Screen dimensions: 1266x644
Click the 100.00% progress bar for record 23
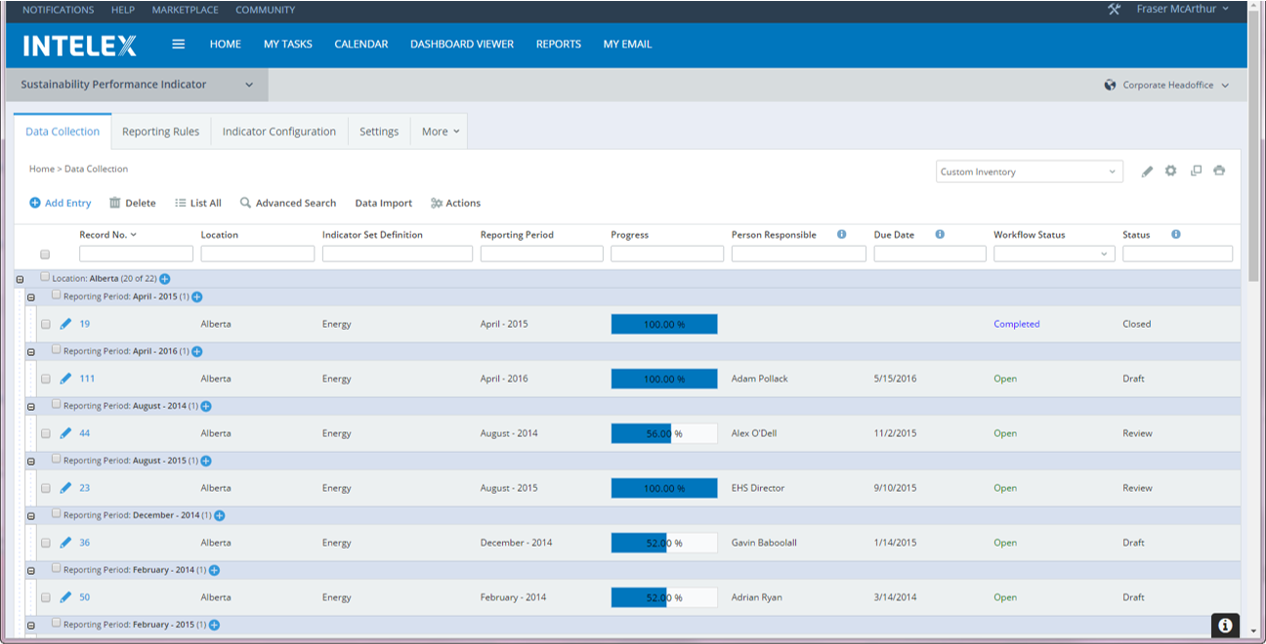[x=663, y=487]
